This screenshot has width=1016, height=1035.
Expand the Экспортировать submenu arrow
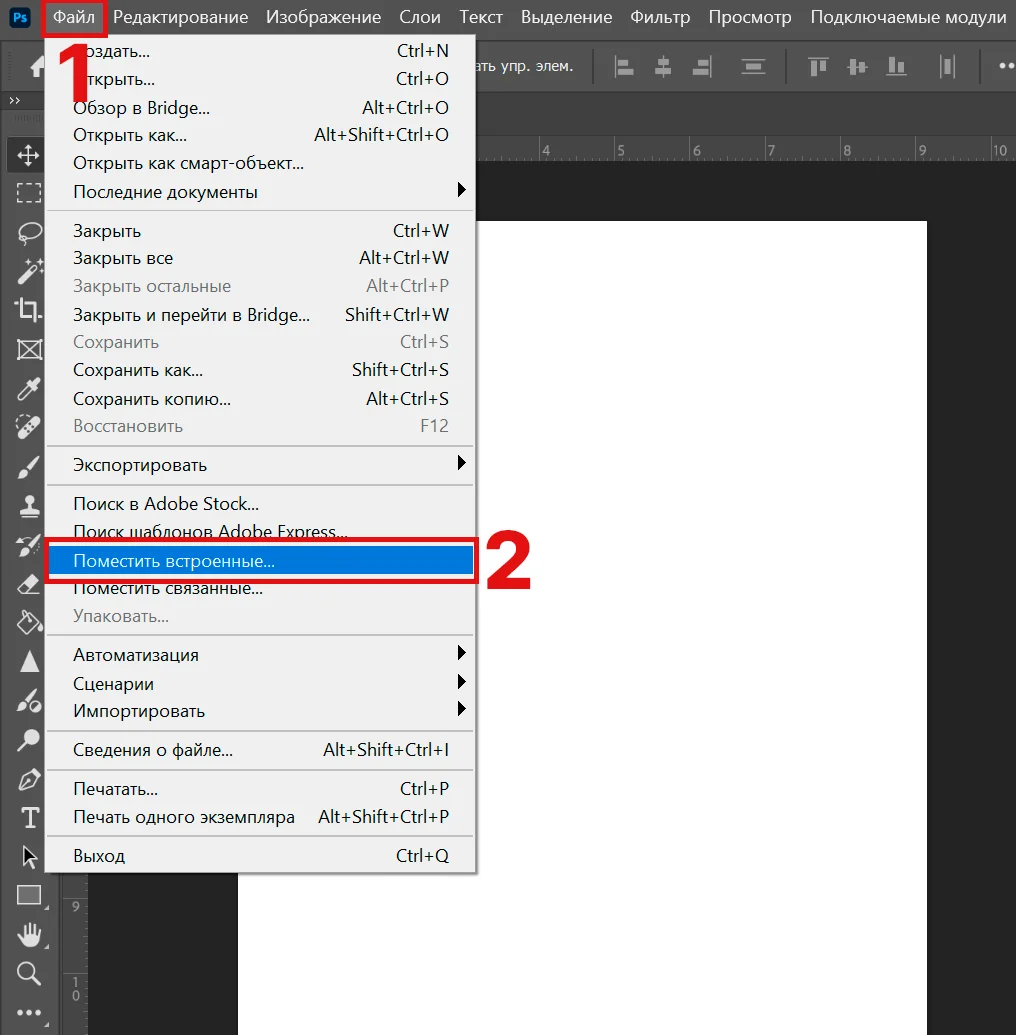tap(461, 463)
